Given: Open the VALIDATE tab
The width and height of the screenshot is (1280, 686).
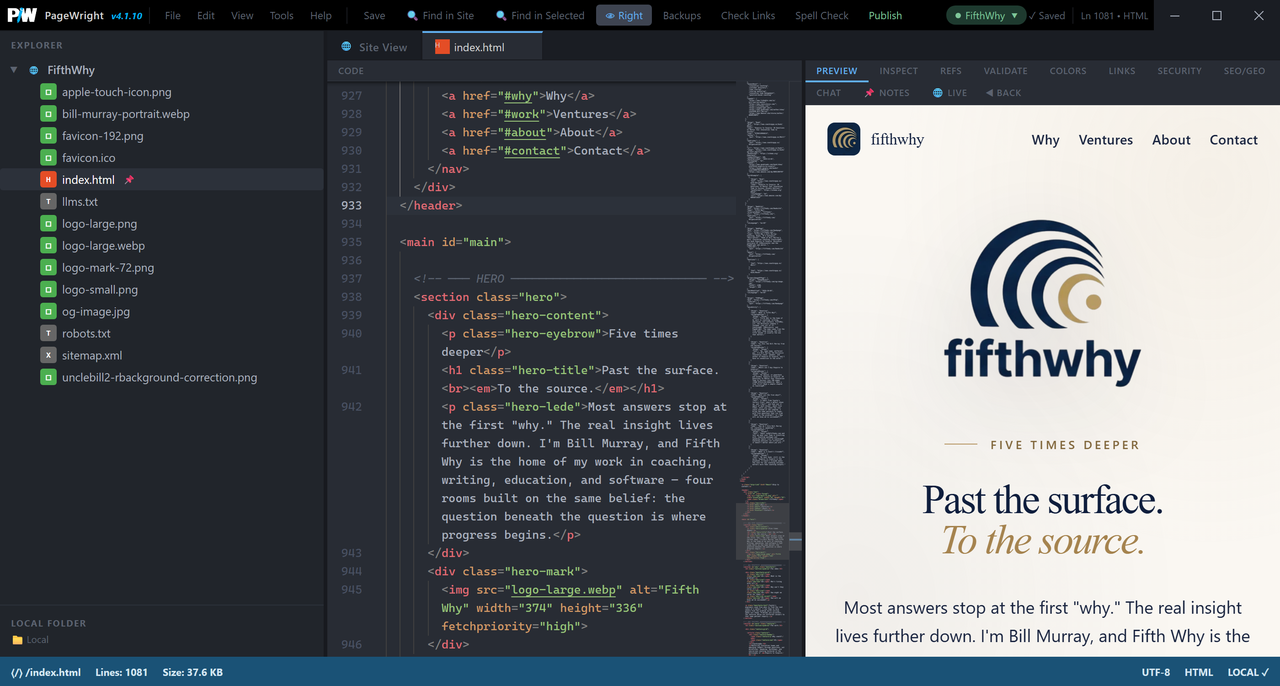Looking at the screenshot, I should click(1006, 71).
